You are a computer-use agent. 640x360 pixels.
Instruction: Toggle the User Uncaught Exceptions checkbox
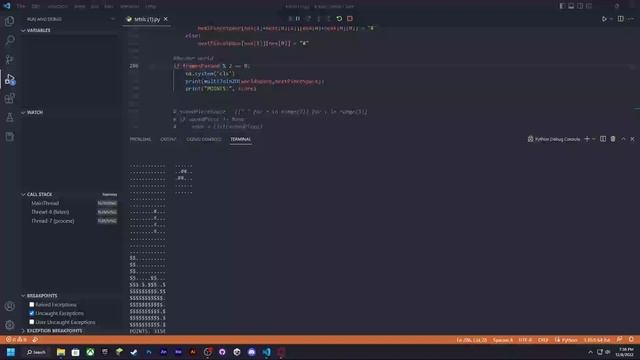tap(31, 322)
